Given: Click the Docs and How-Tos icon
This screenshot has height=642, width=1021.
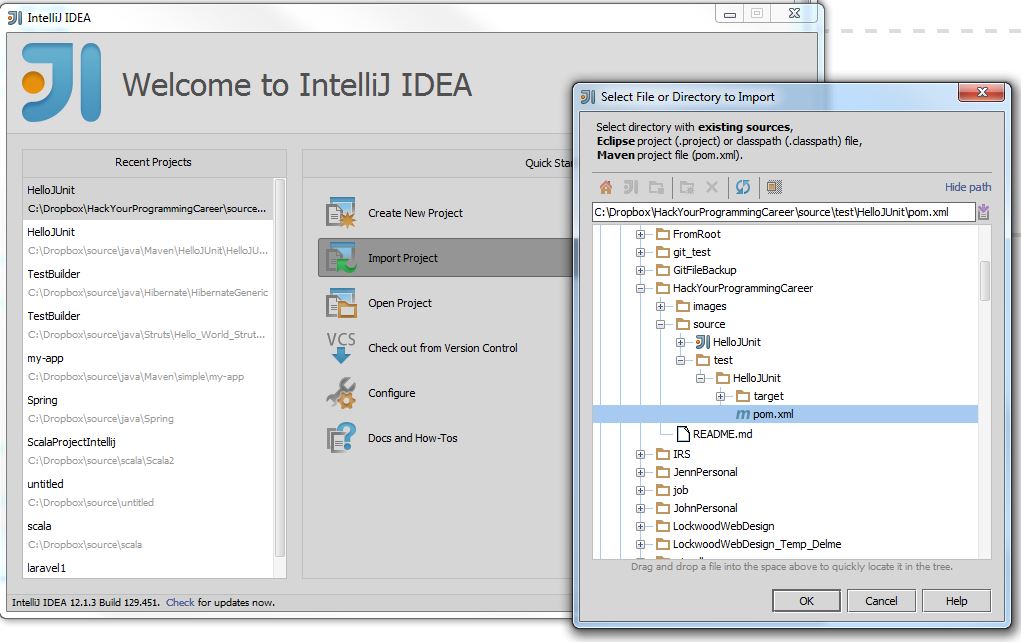Looking at the screenshot, I should click(x=341, y=438).
